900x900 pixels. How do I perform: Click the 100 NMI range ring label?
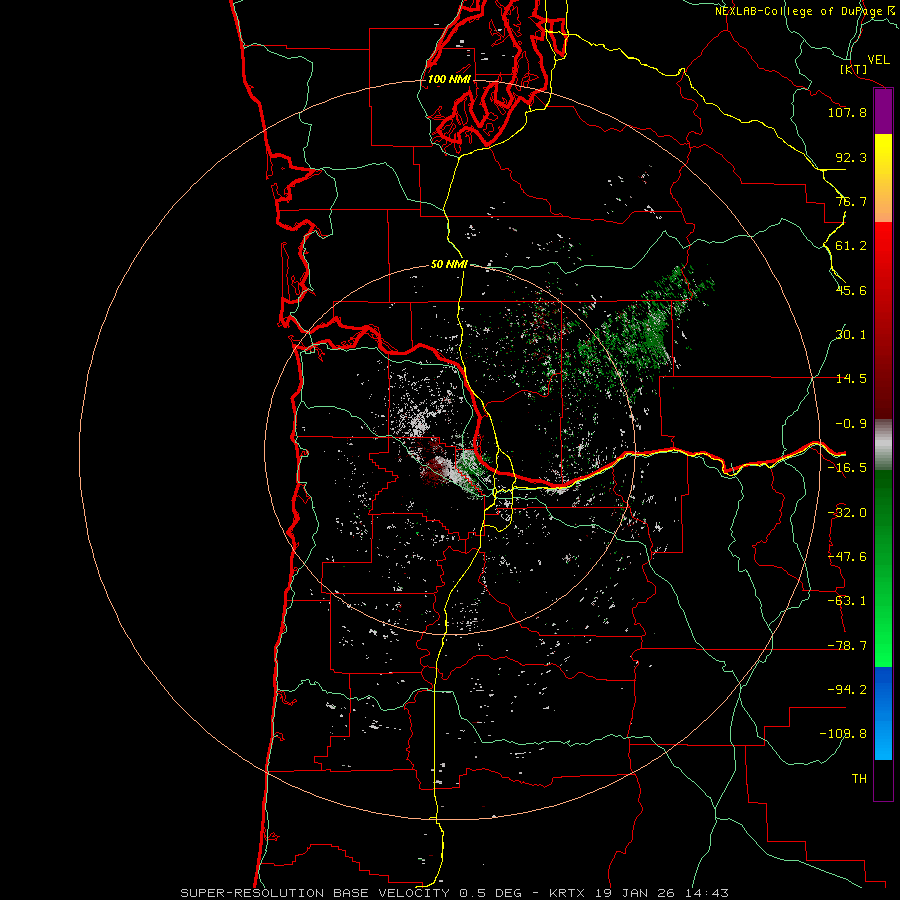(x=449, y=79)
